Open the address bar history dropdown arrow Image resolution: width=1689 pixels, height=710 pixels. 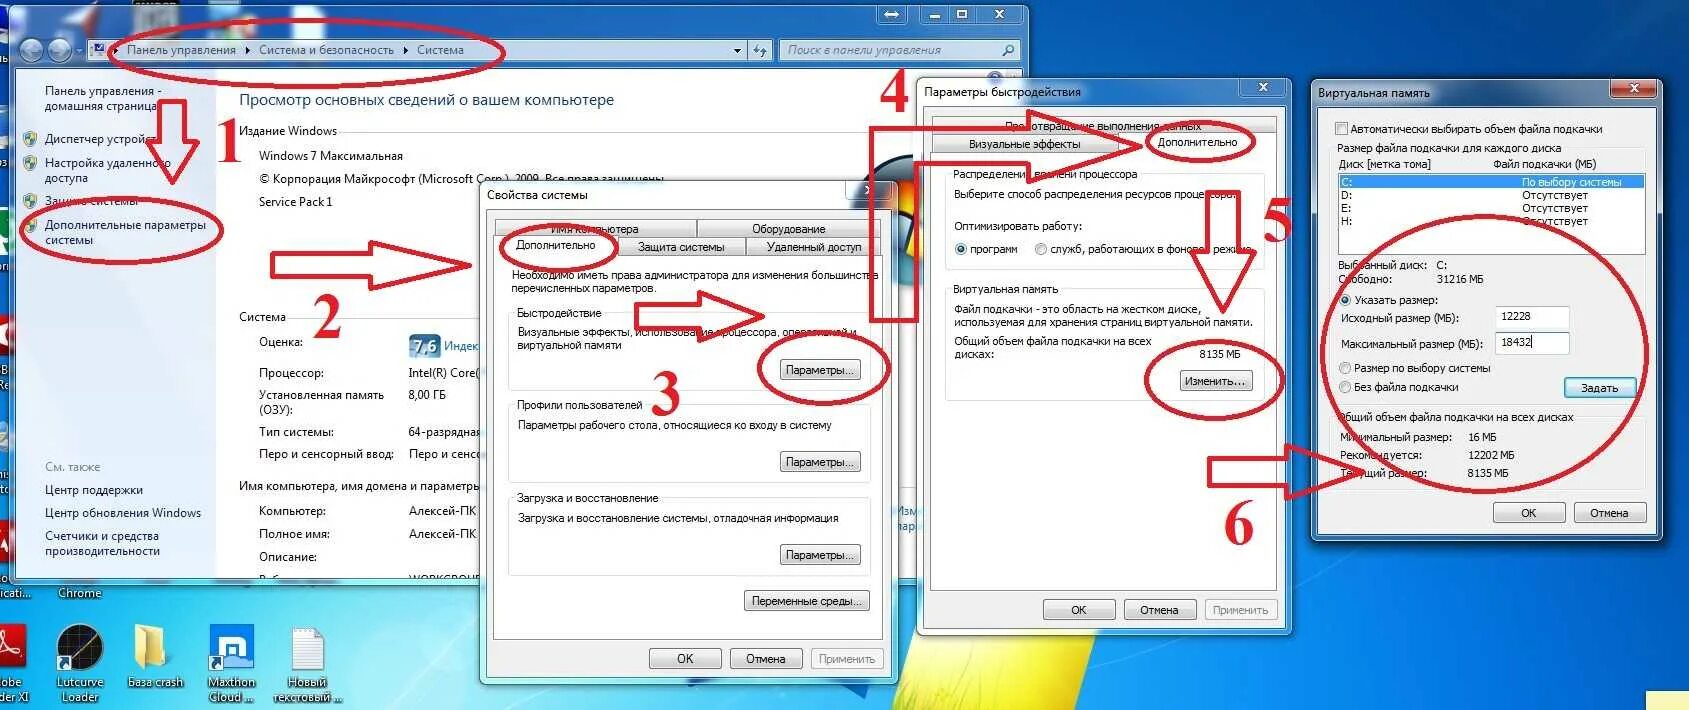738,50
